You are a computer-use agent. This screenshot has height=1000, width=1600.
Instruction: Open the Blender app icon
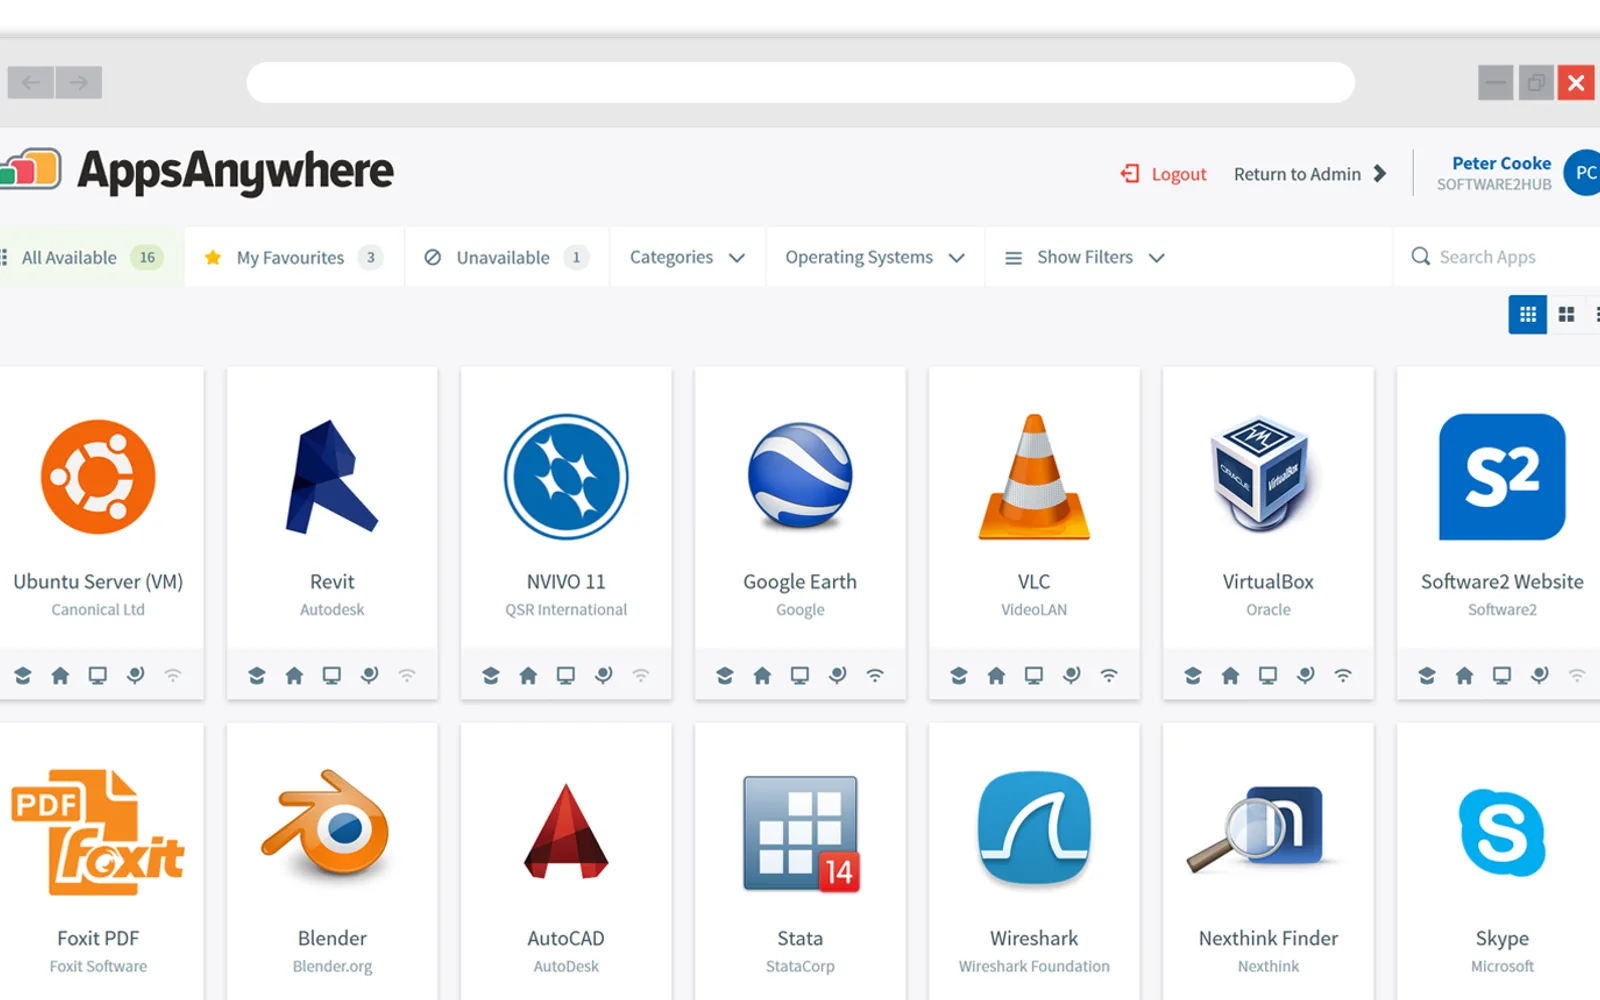coord(326,826)
